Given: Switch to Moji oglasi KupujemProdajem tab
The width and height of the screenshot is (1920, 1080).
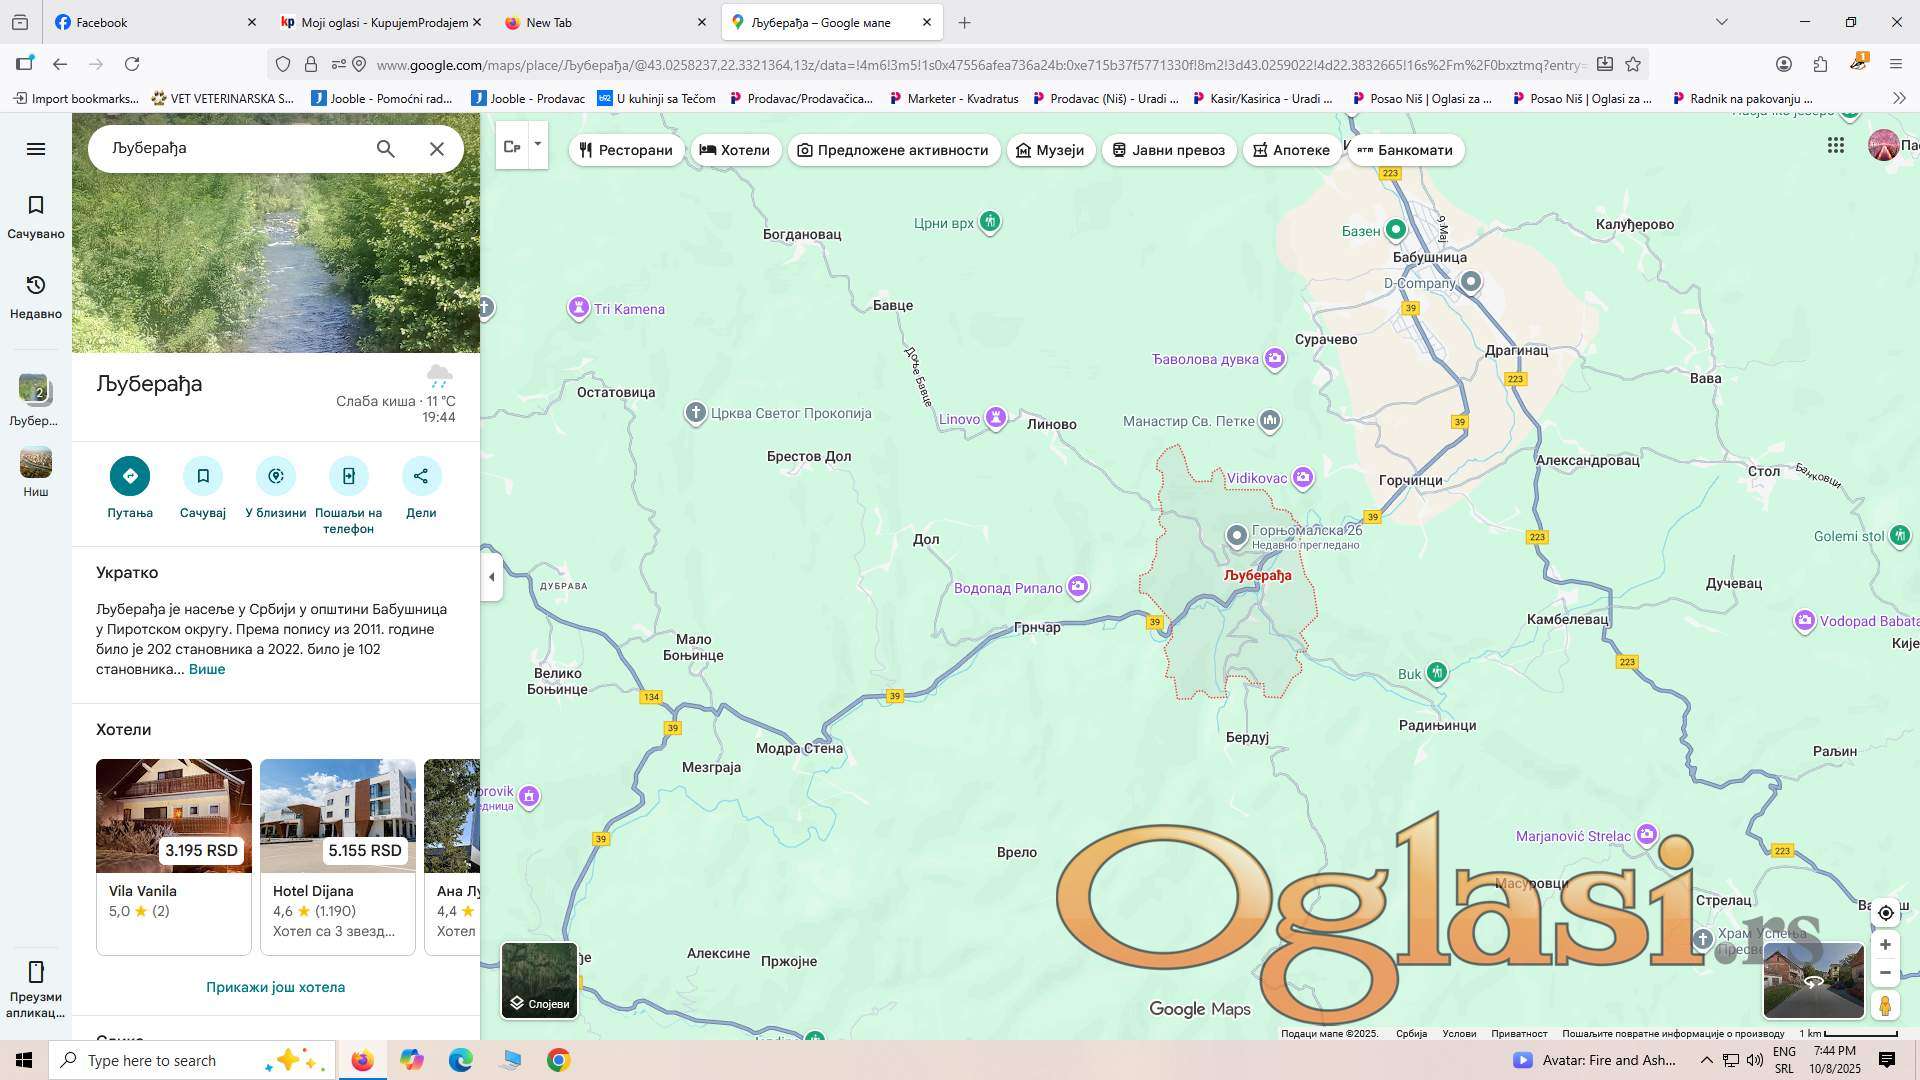Looking at the screenshot, I should click(382, 22).
